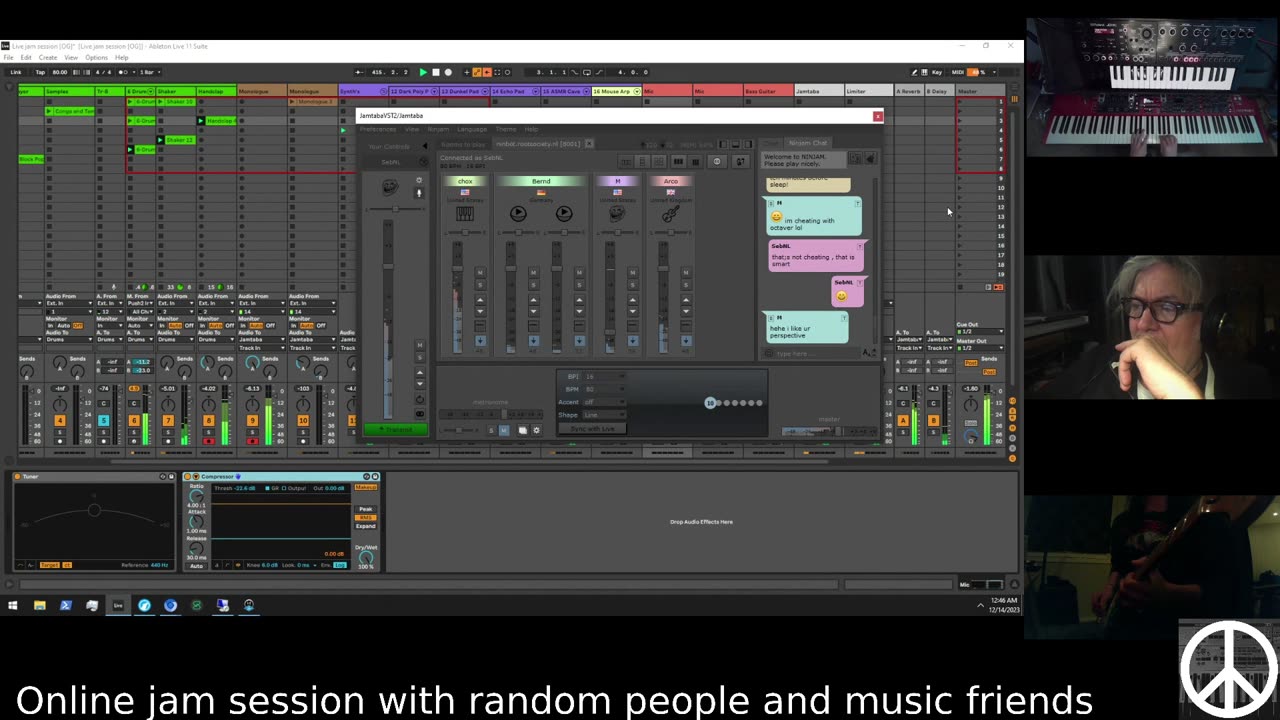Open the Windows Start menu
Viewport: 1280px width, 720px height.
[x=13, y=605]
